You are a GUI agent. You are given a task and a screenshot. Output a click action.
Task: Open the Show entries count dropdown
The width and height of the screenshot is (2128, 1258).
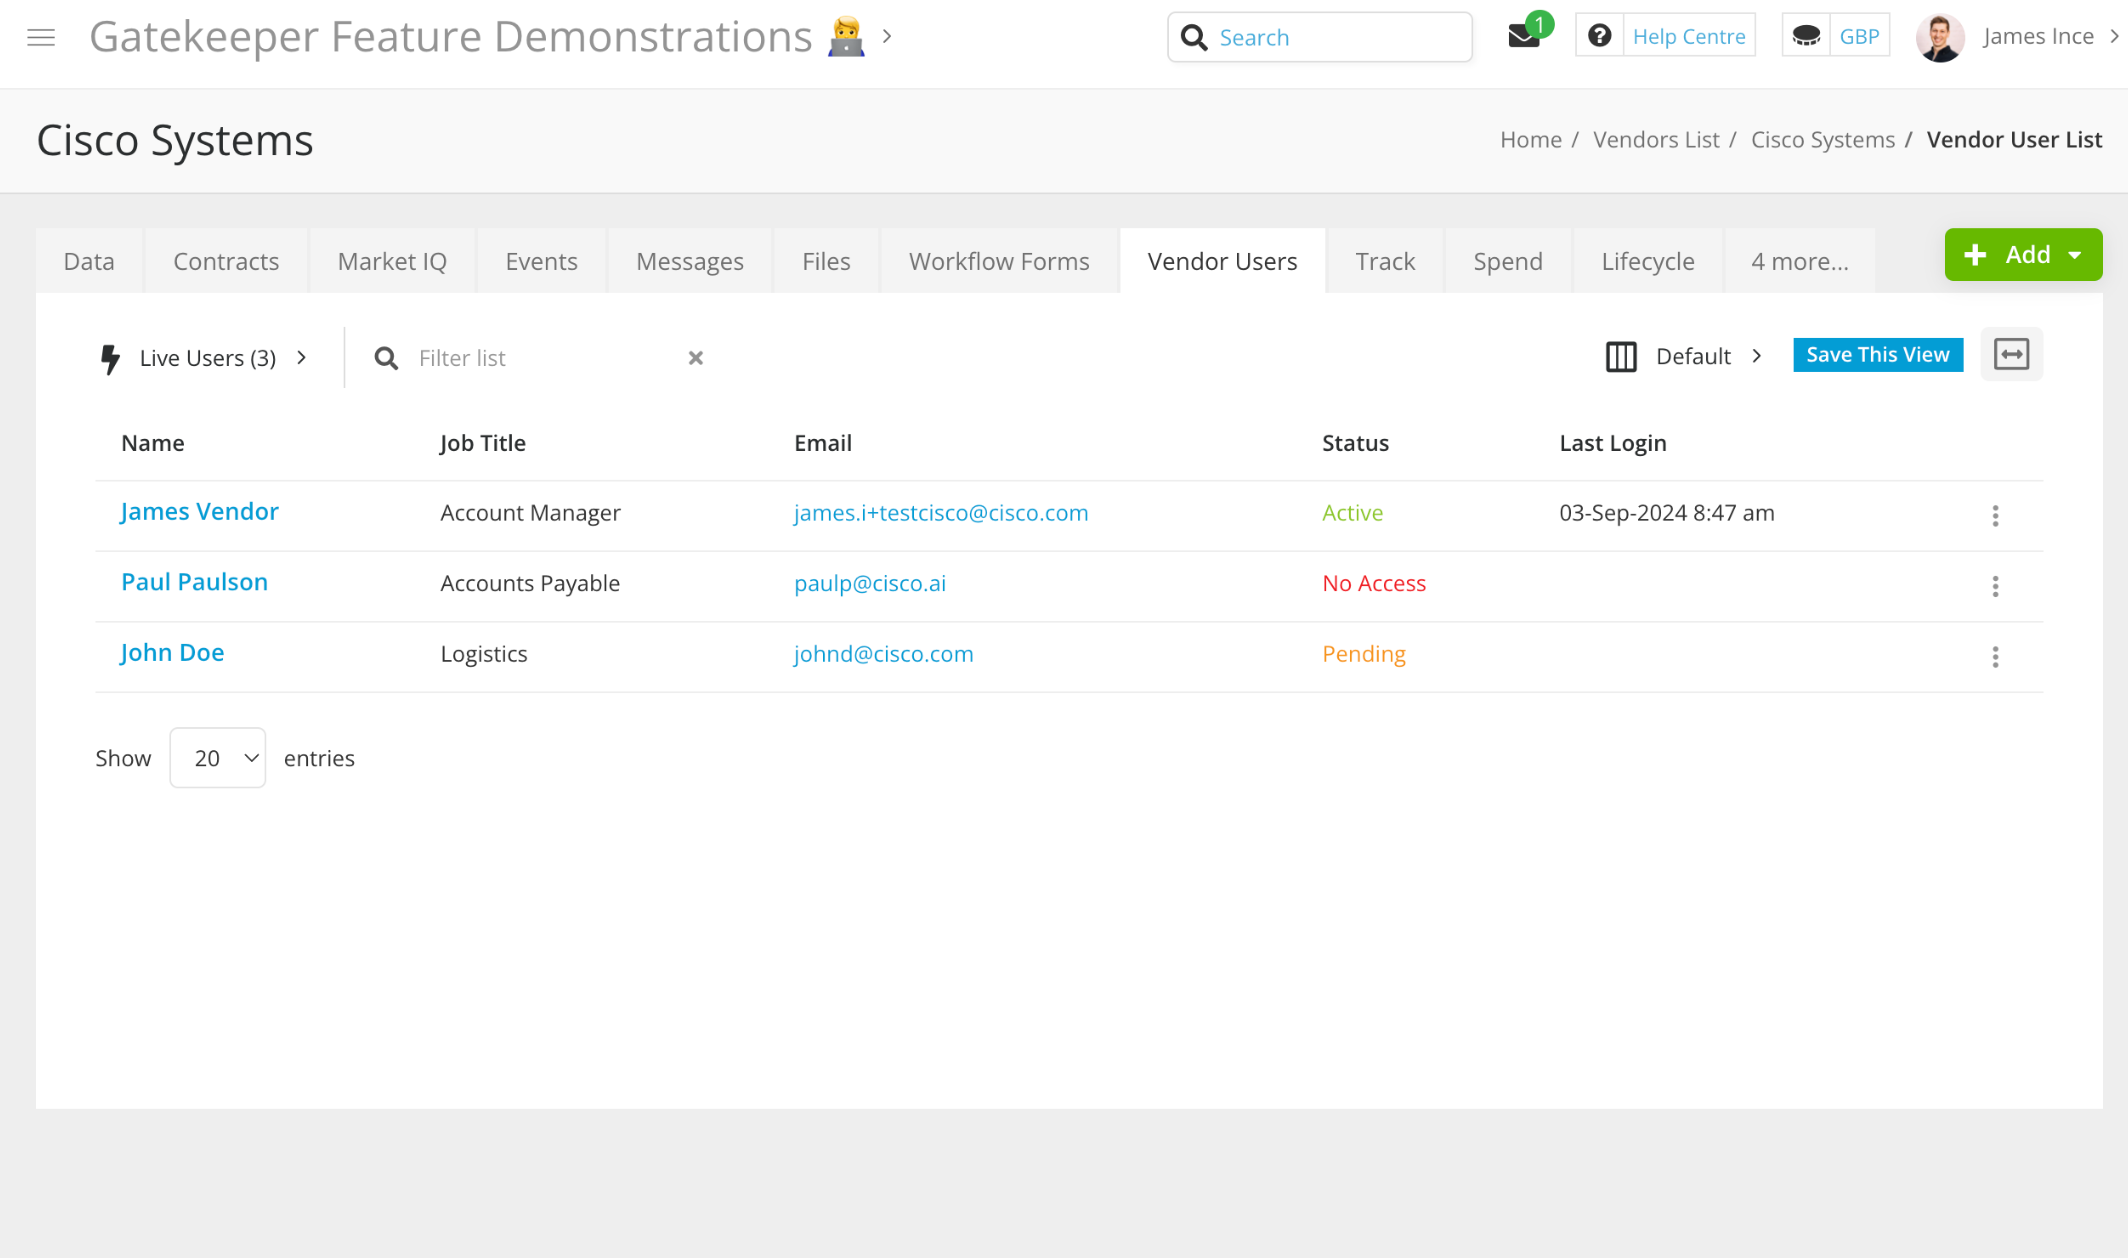point(218,758)
